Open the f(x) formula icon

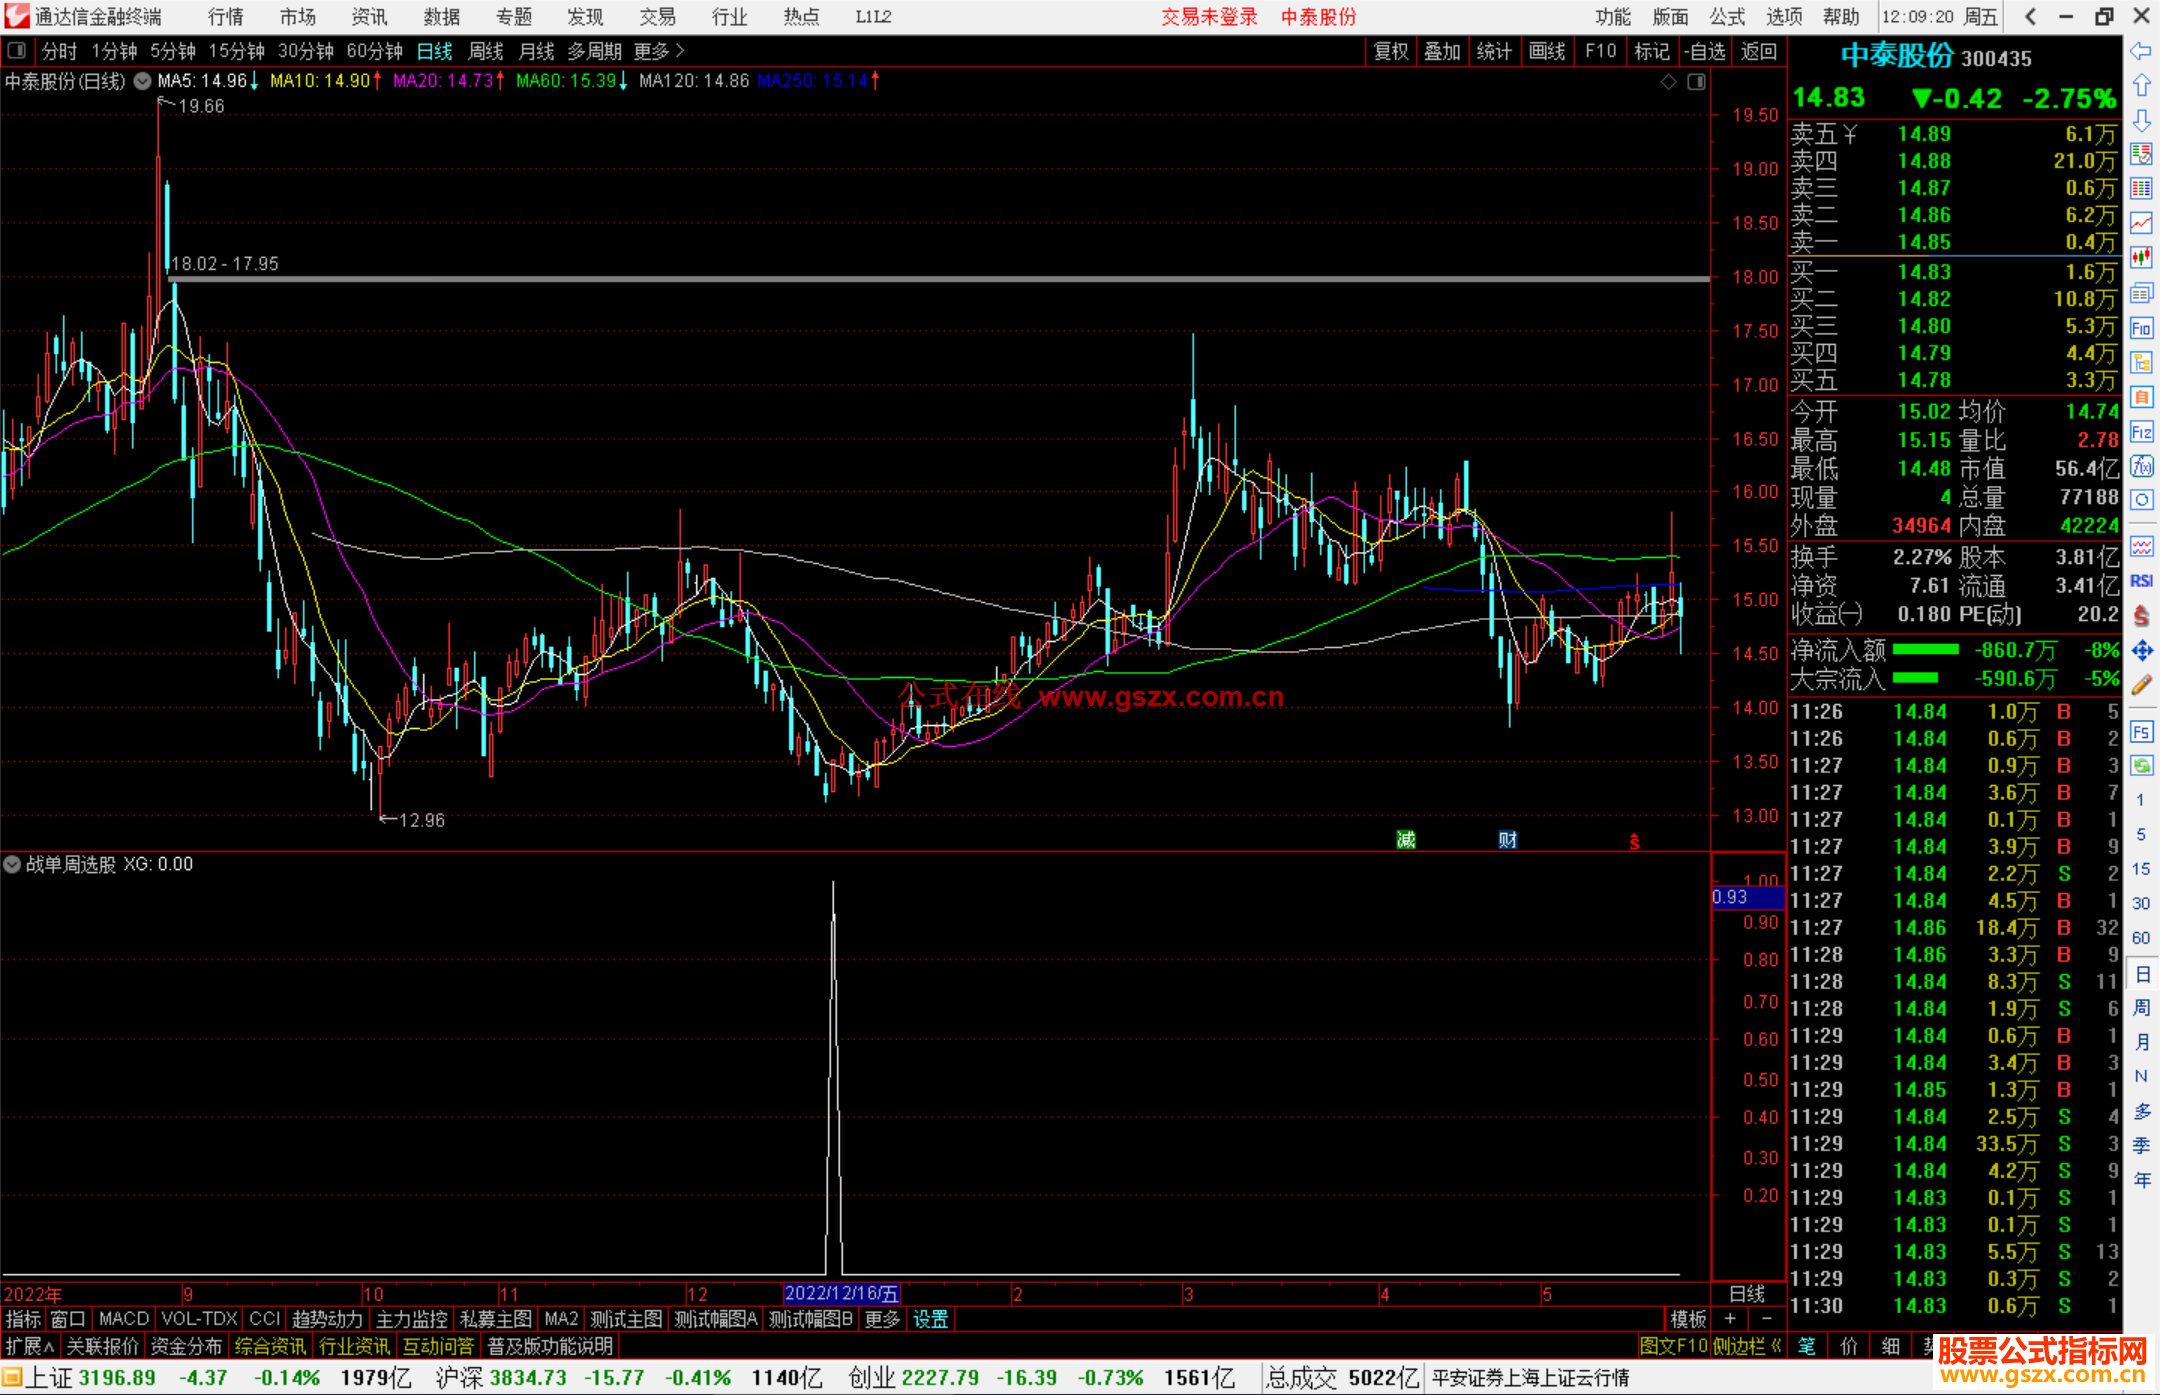click(x=2141, y=467)
